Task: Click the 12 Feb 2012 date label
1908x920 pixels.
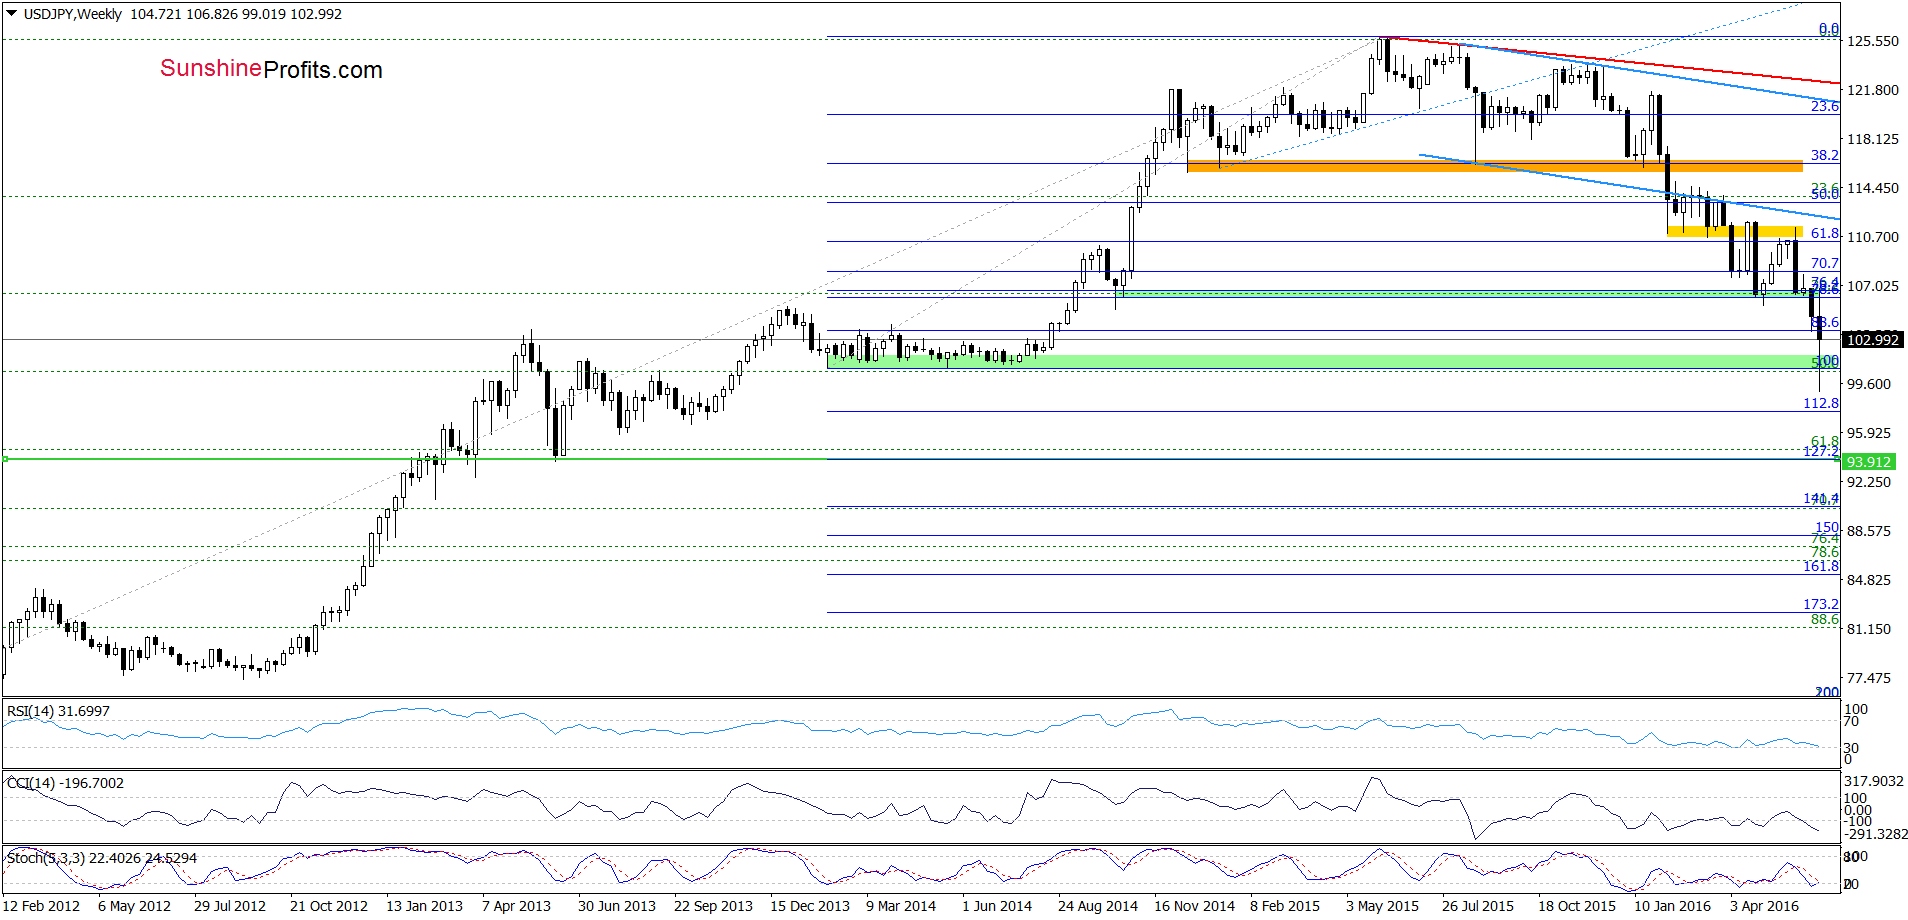Action: [41, 906]
